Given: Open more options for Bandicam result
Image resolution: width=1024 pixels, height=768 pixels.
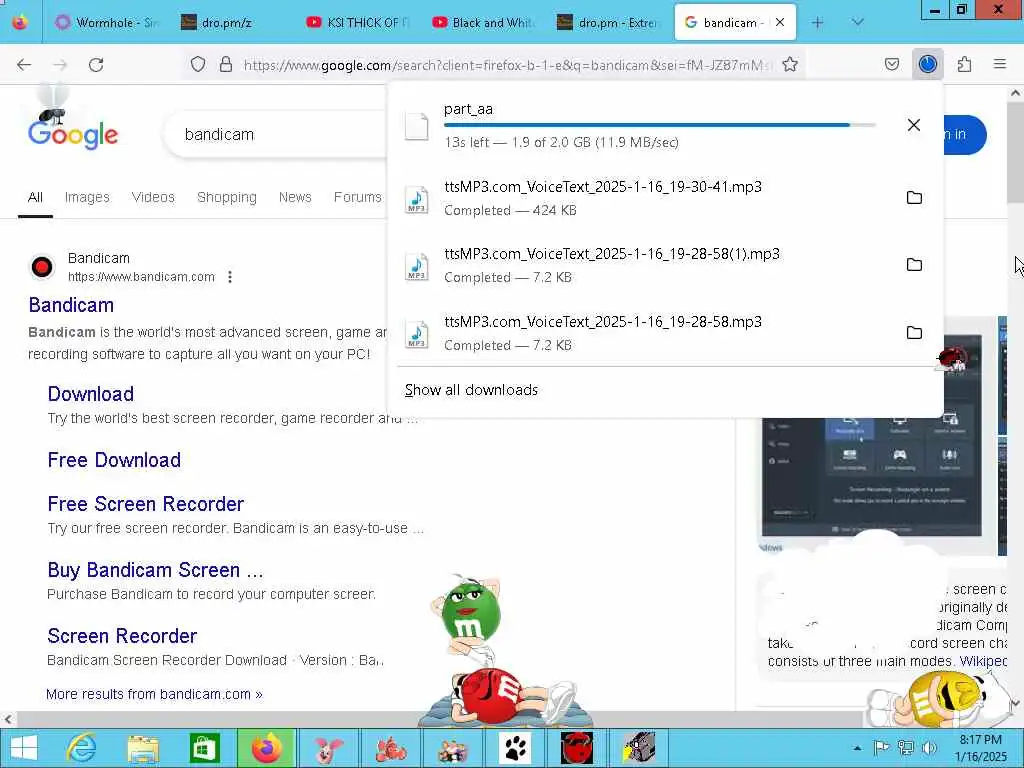Looking at the screenshot, I should [230, 277].
